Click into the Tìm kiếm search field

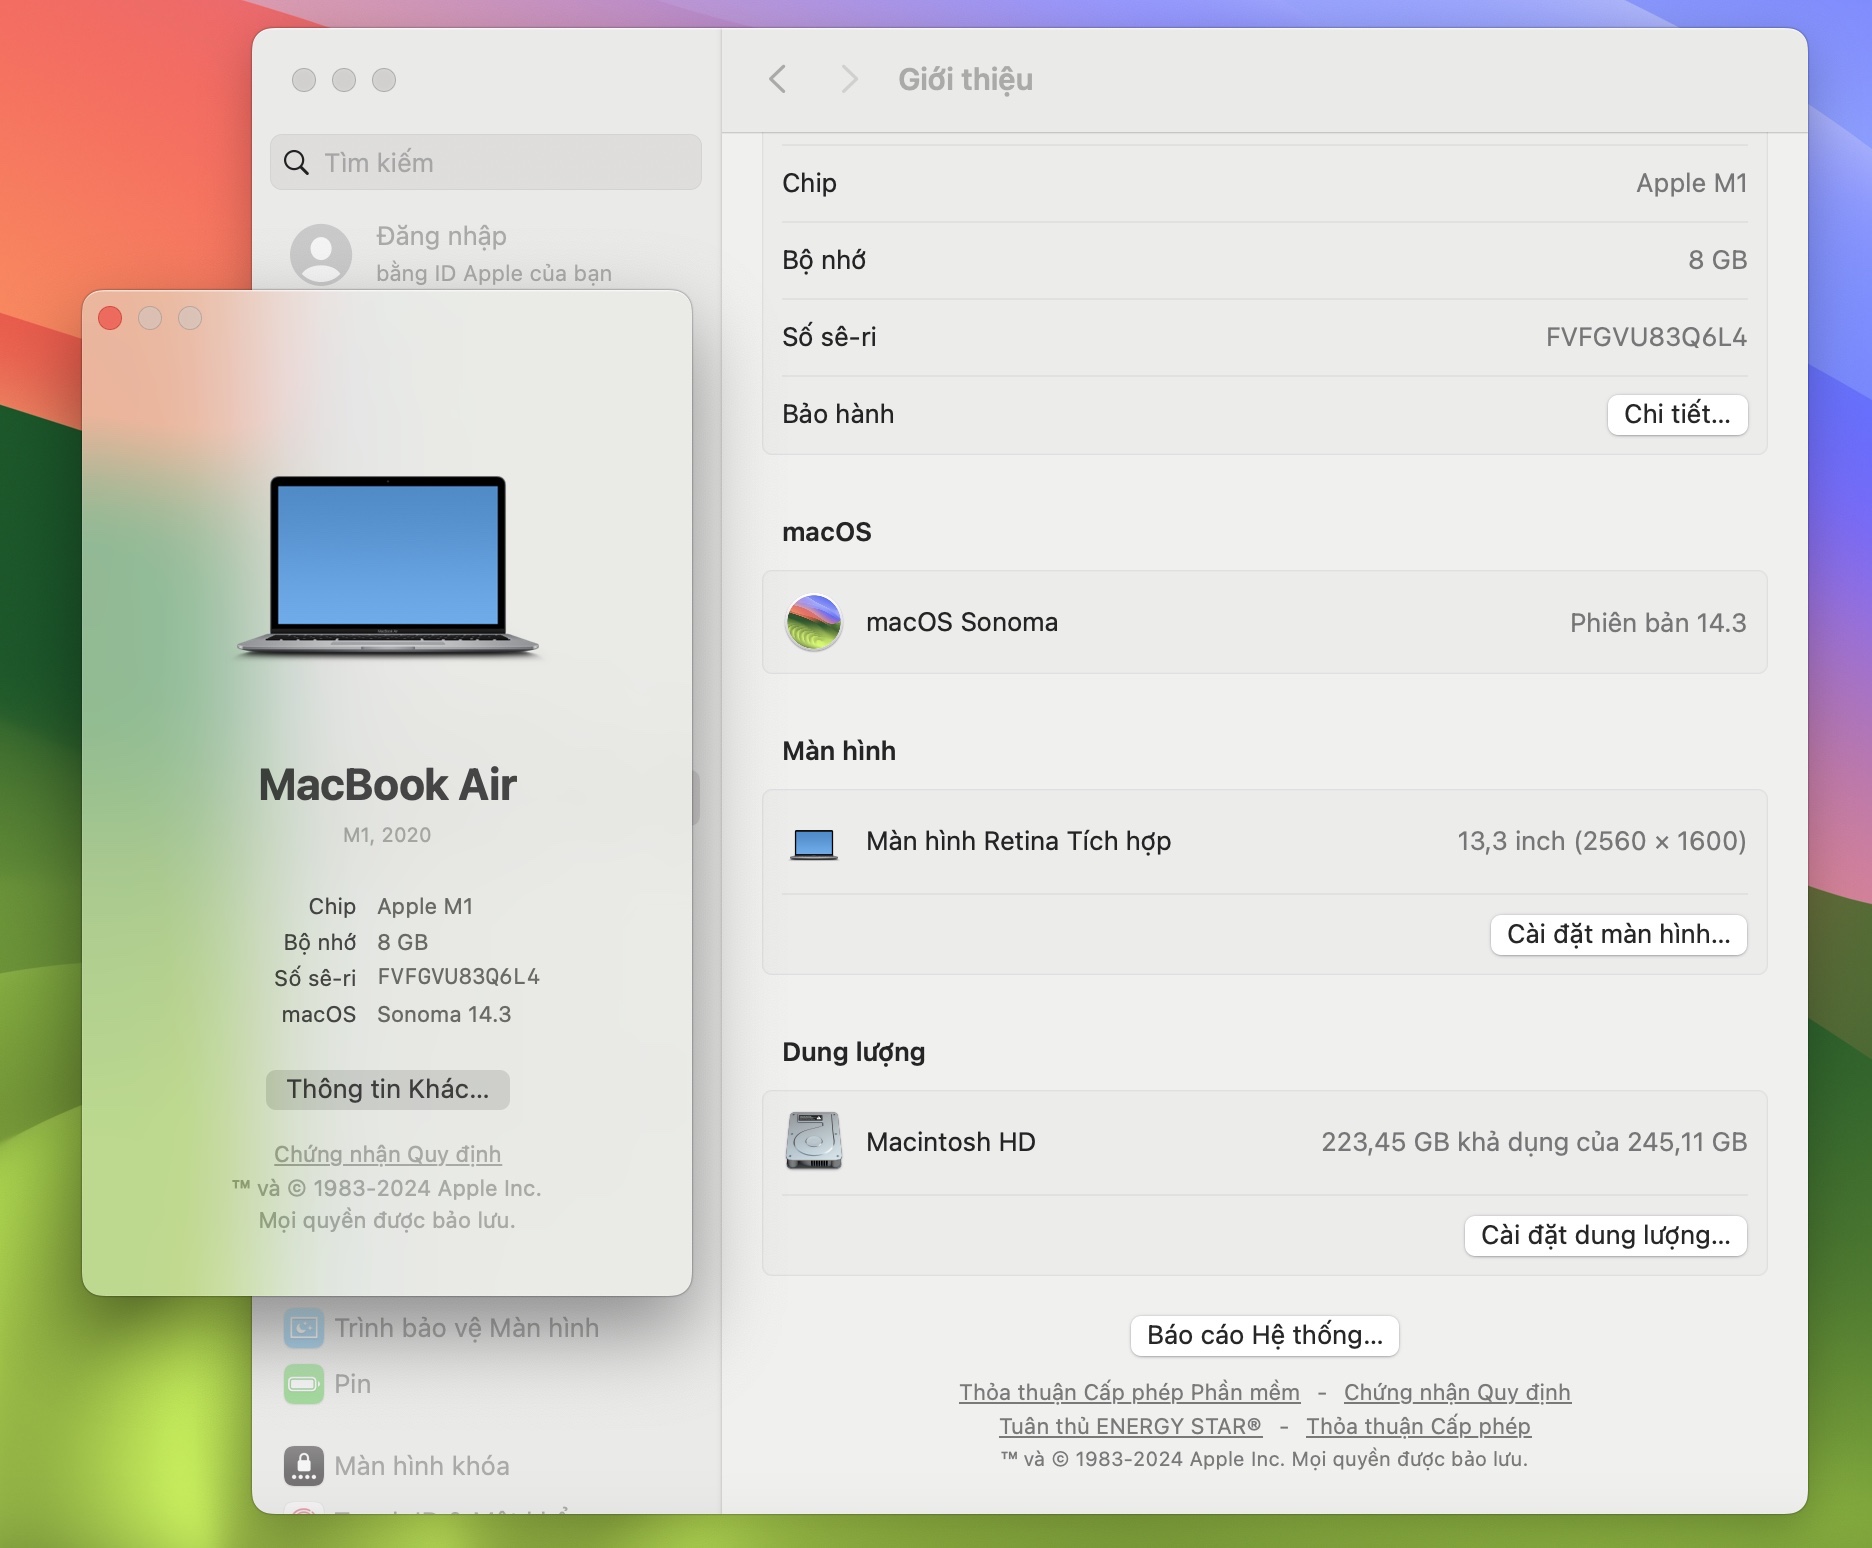point(500,163)
